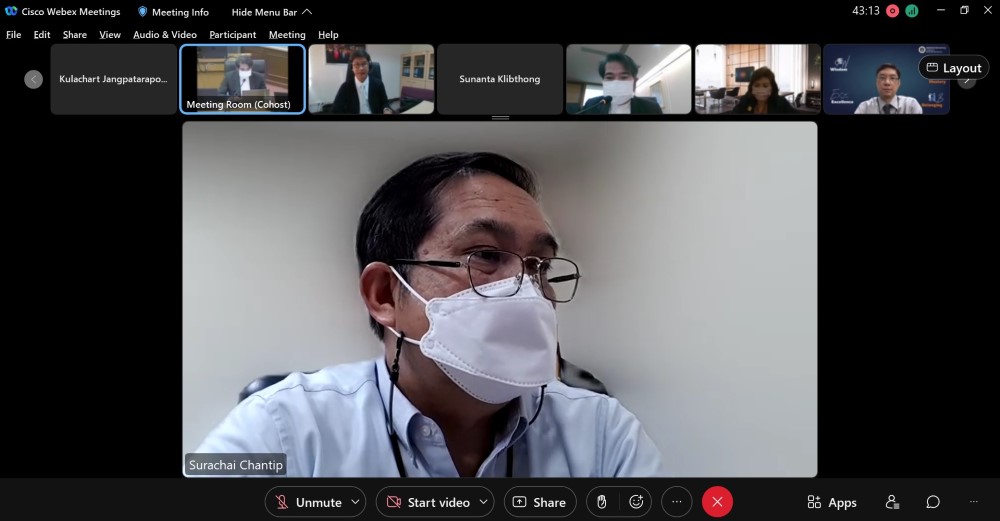Open the Participant menu

pos(232,35)
